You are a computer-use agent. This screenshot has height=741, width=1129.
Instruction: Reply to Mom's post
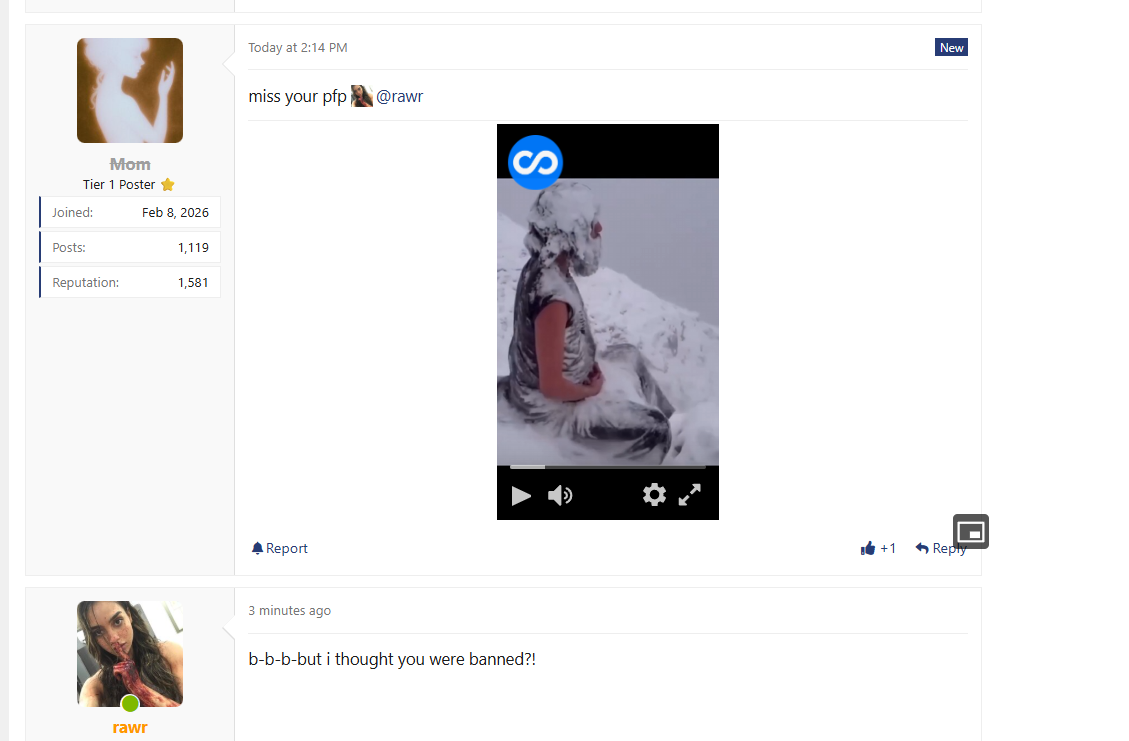pyautogui.click(x=940, y=548)
